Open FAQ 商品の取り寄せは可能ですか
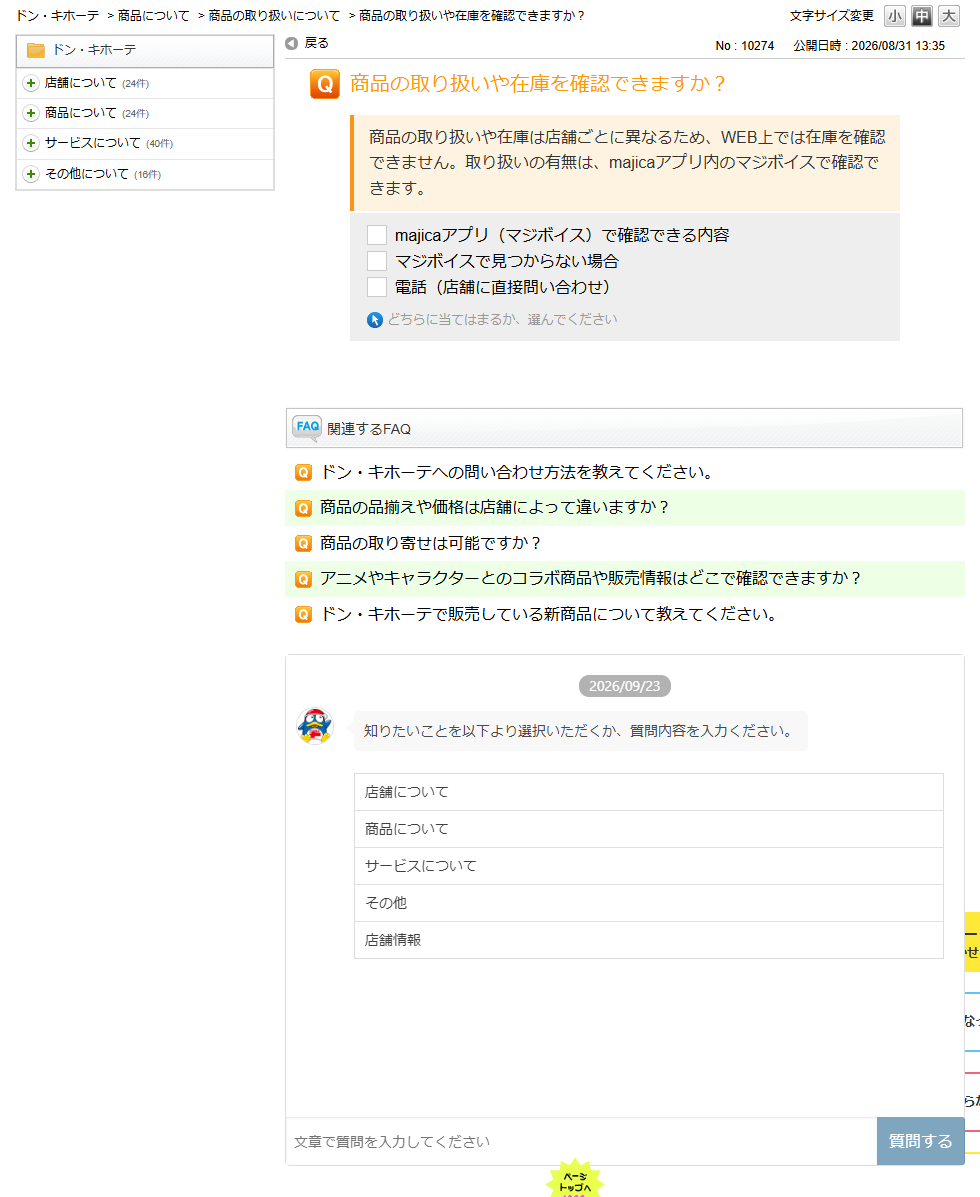The height and width of the screenshot is (1197, 980). click(x=430, y=544)
